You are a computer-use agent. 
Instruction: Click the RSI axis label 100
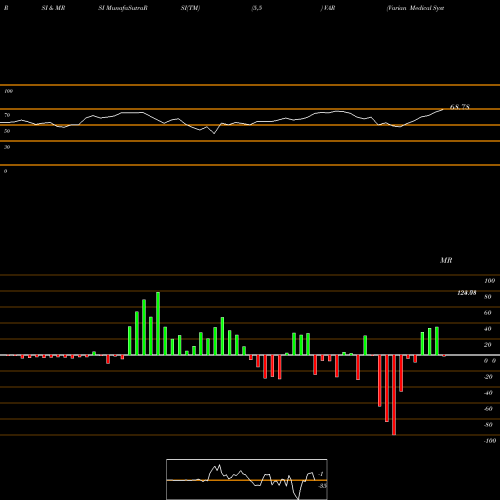click(9, 91)
